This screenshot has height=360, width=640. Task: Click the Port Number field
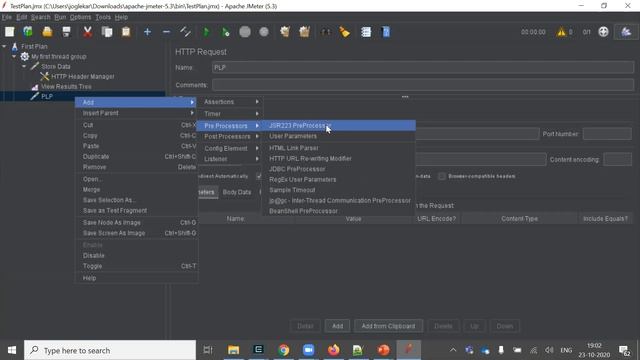[x=607, y=134]
